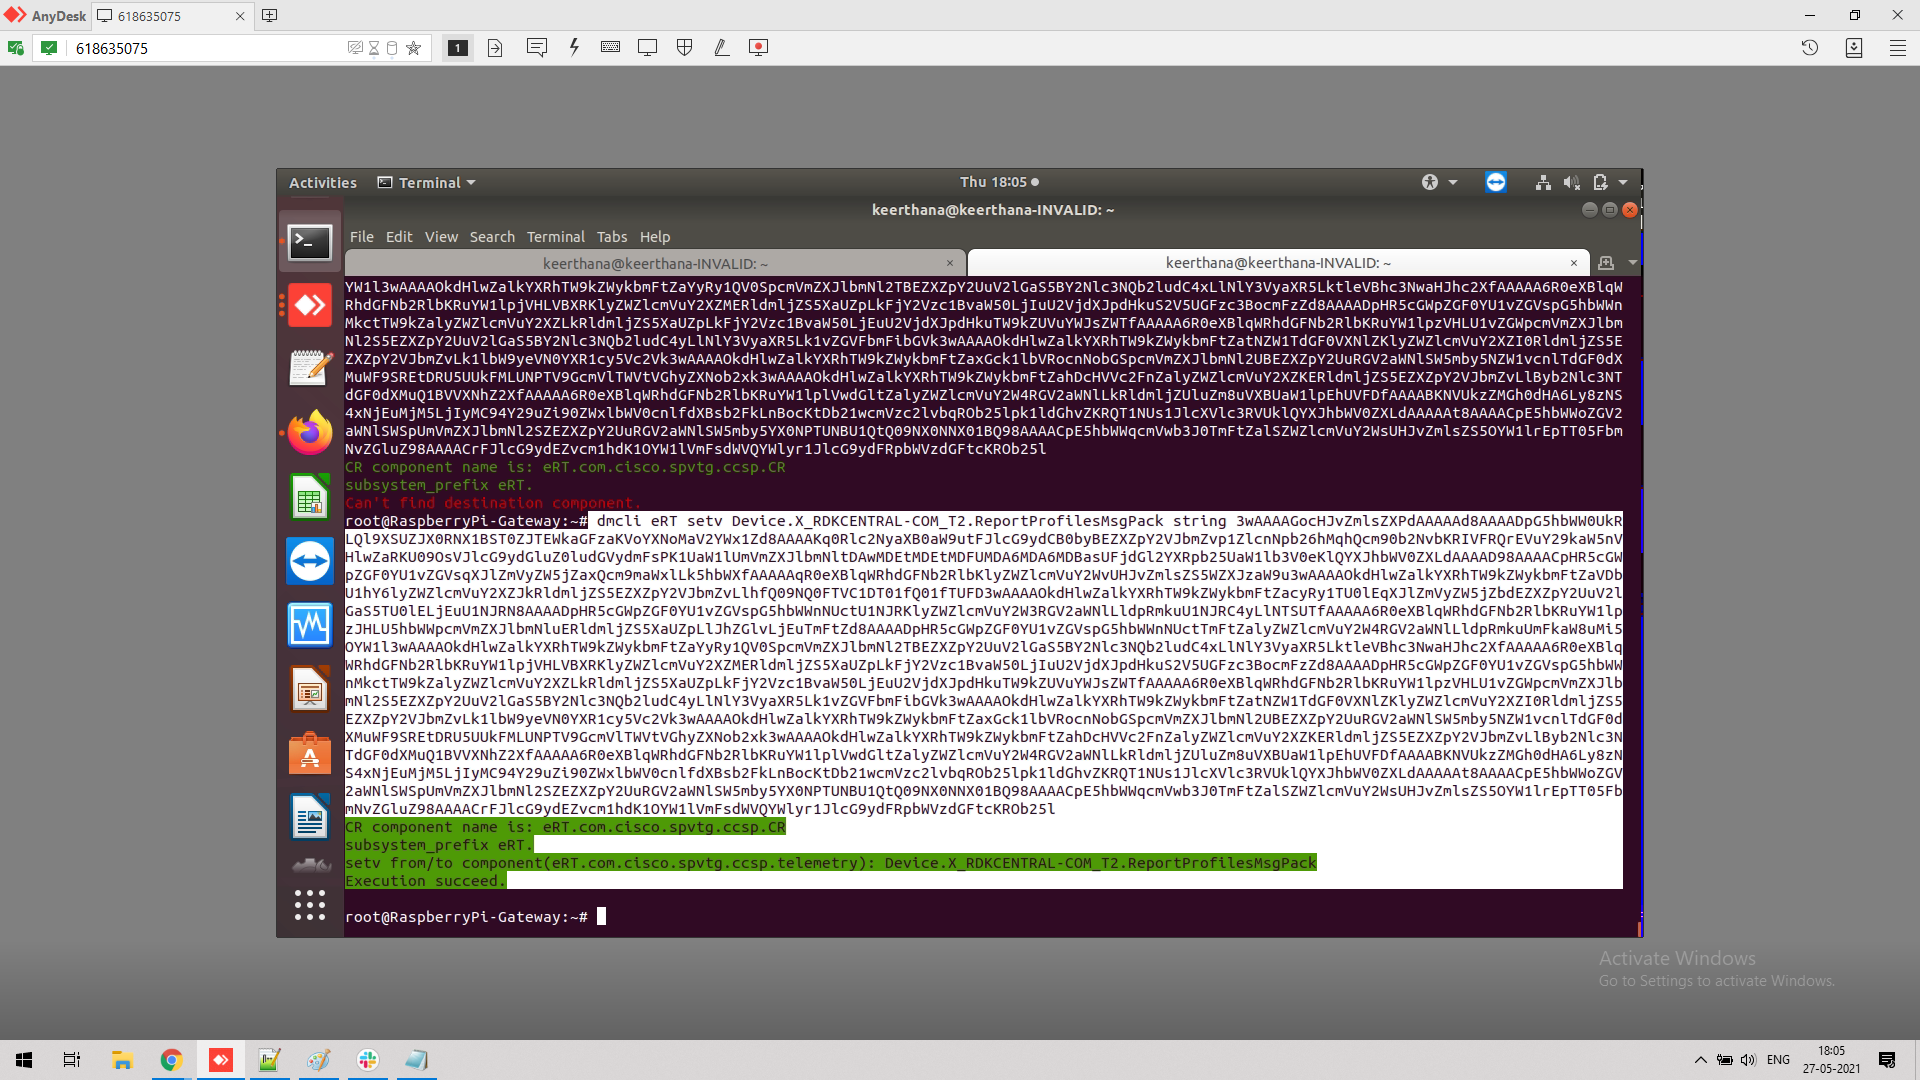The image size is (1920, 1080).
Task: Open the terminal Edit menu
Action: pyautogui.click(x=399, y=237)
